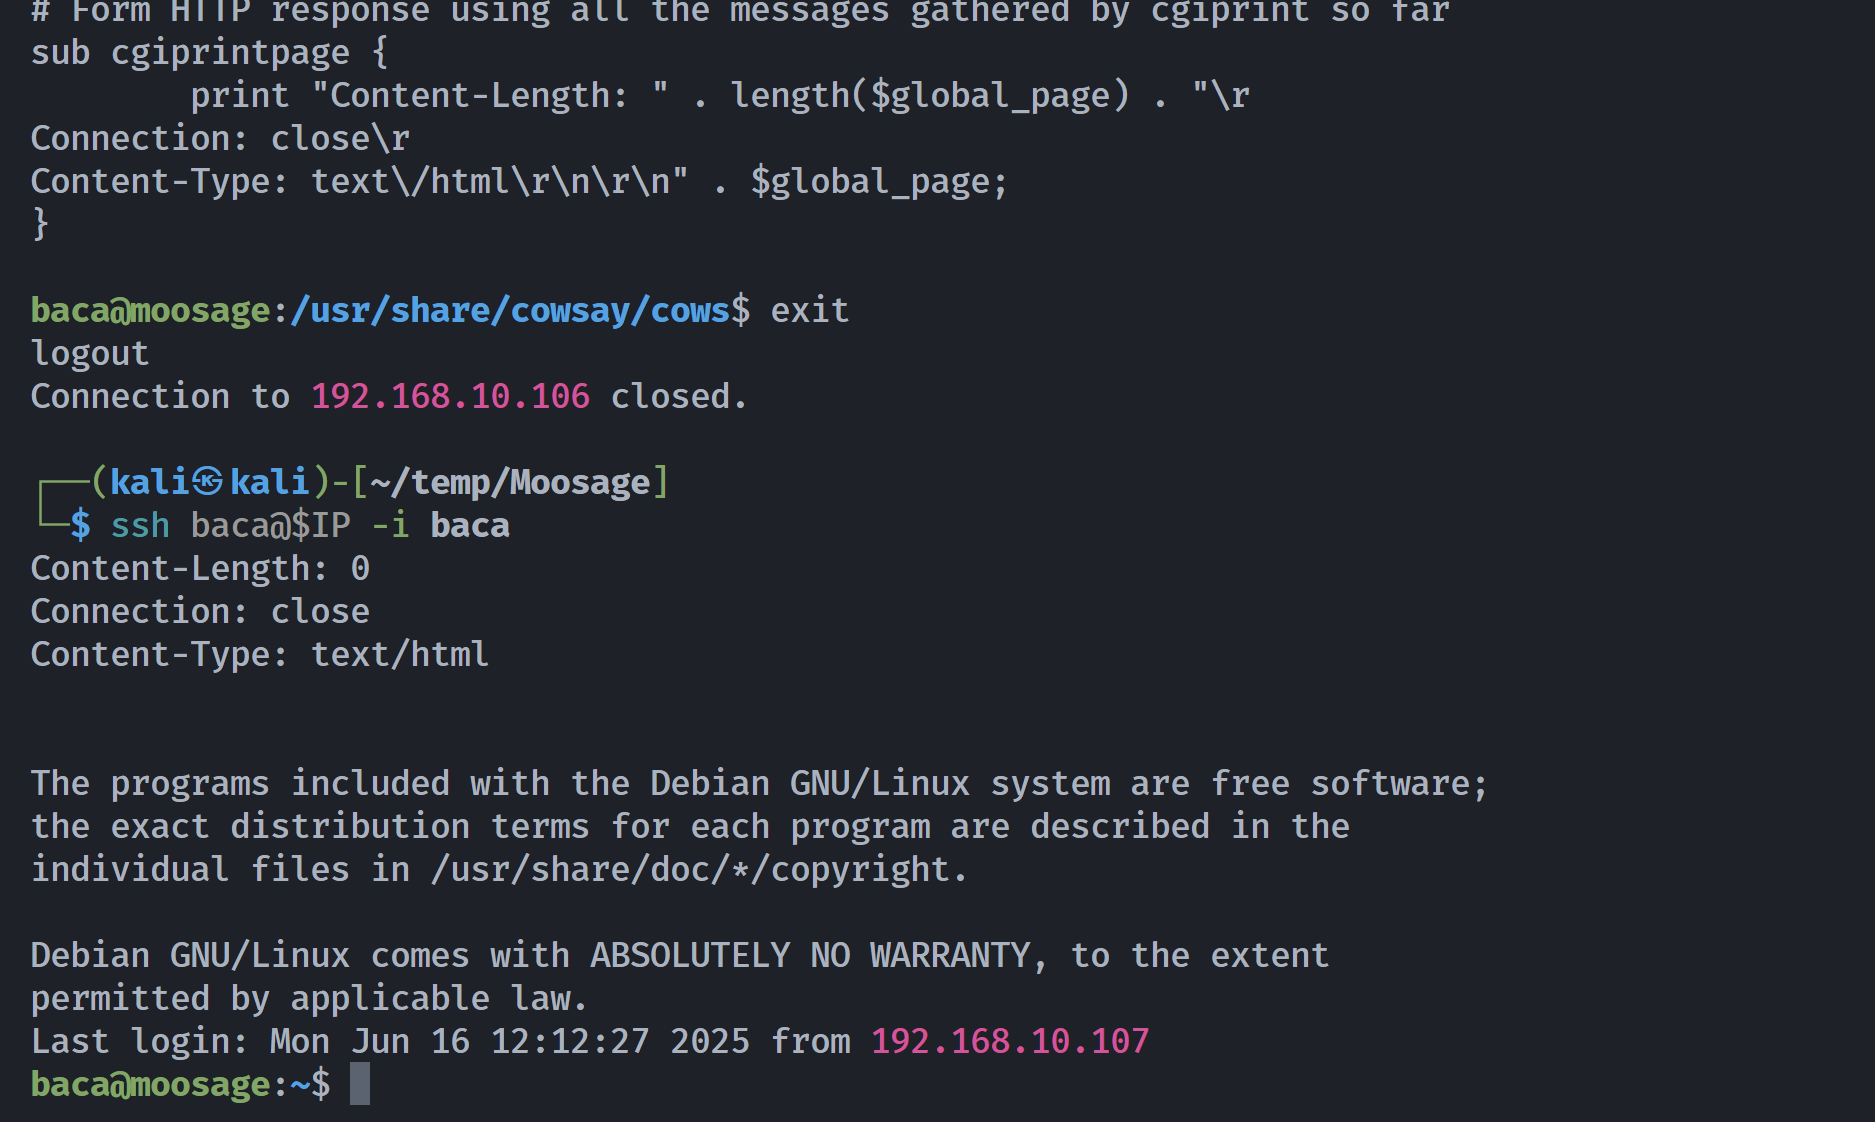Click the path /usr/share/cowsay/cows
The height and width of the screenshot is (1122, 1875).
click(x=510, y=310)
